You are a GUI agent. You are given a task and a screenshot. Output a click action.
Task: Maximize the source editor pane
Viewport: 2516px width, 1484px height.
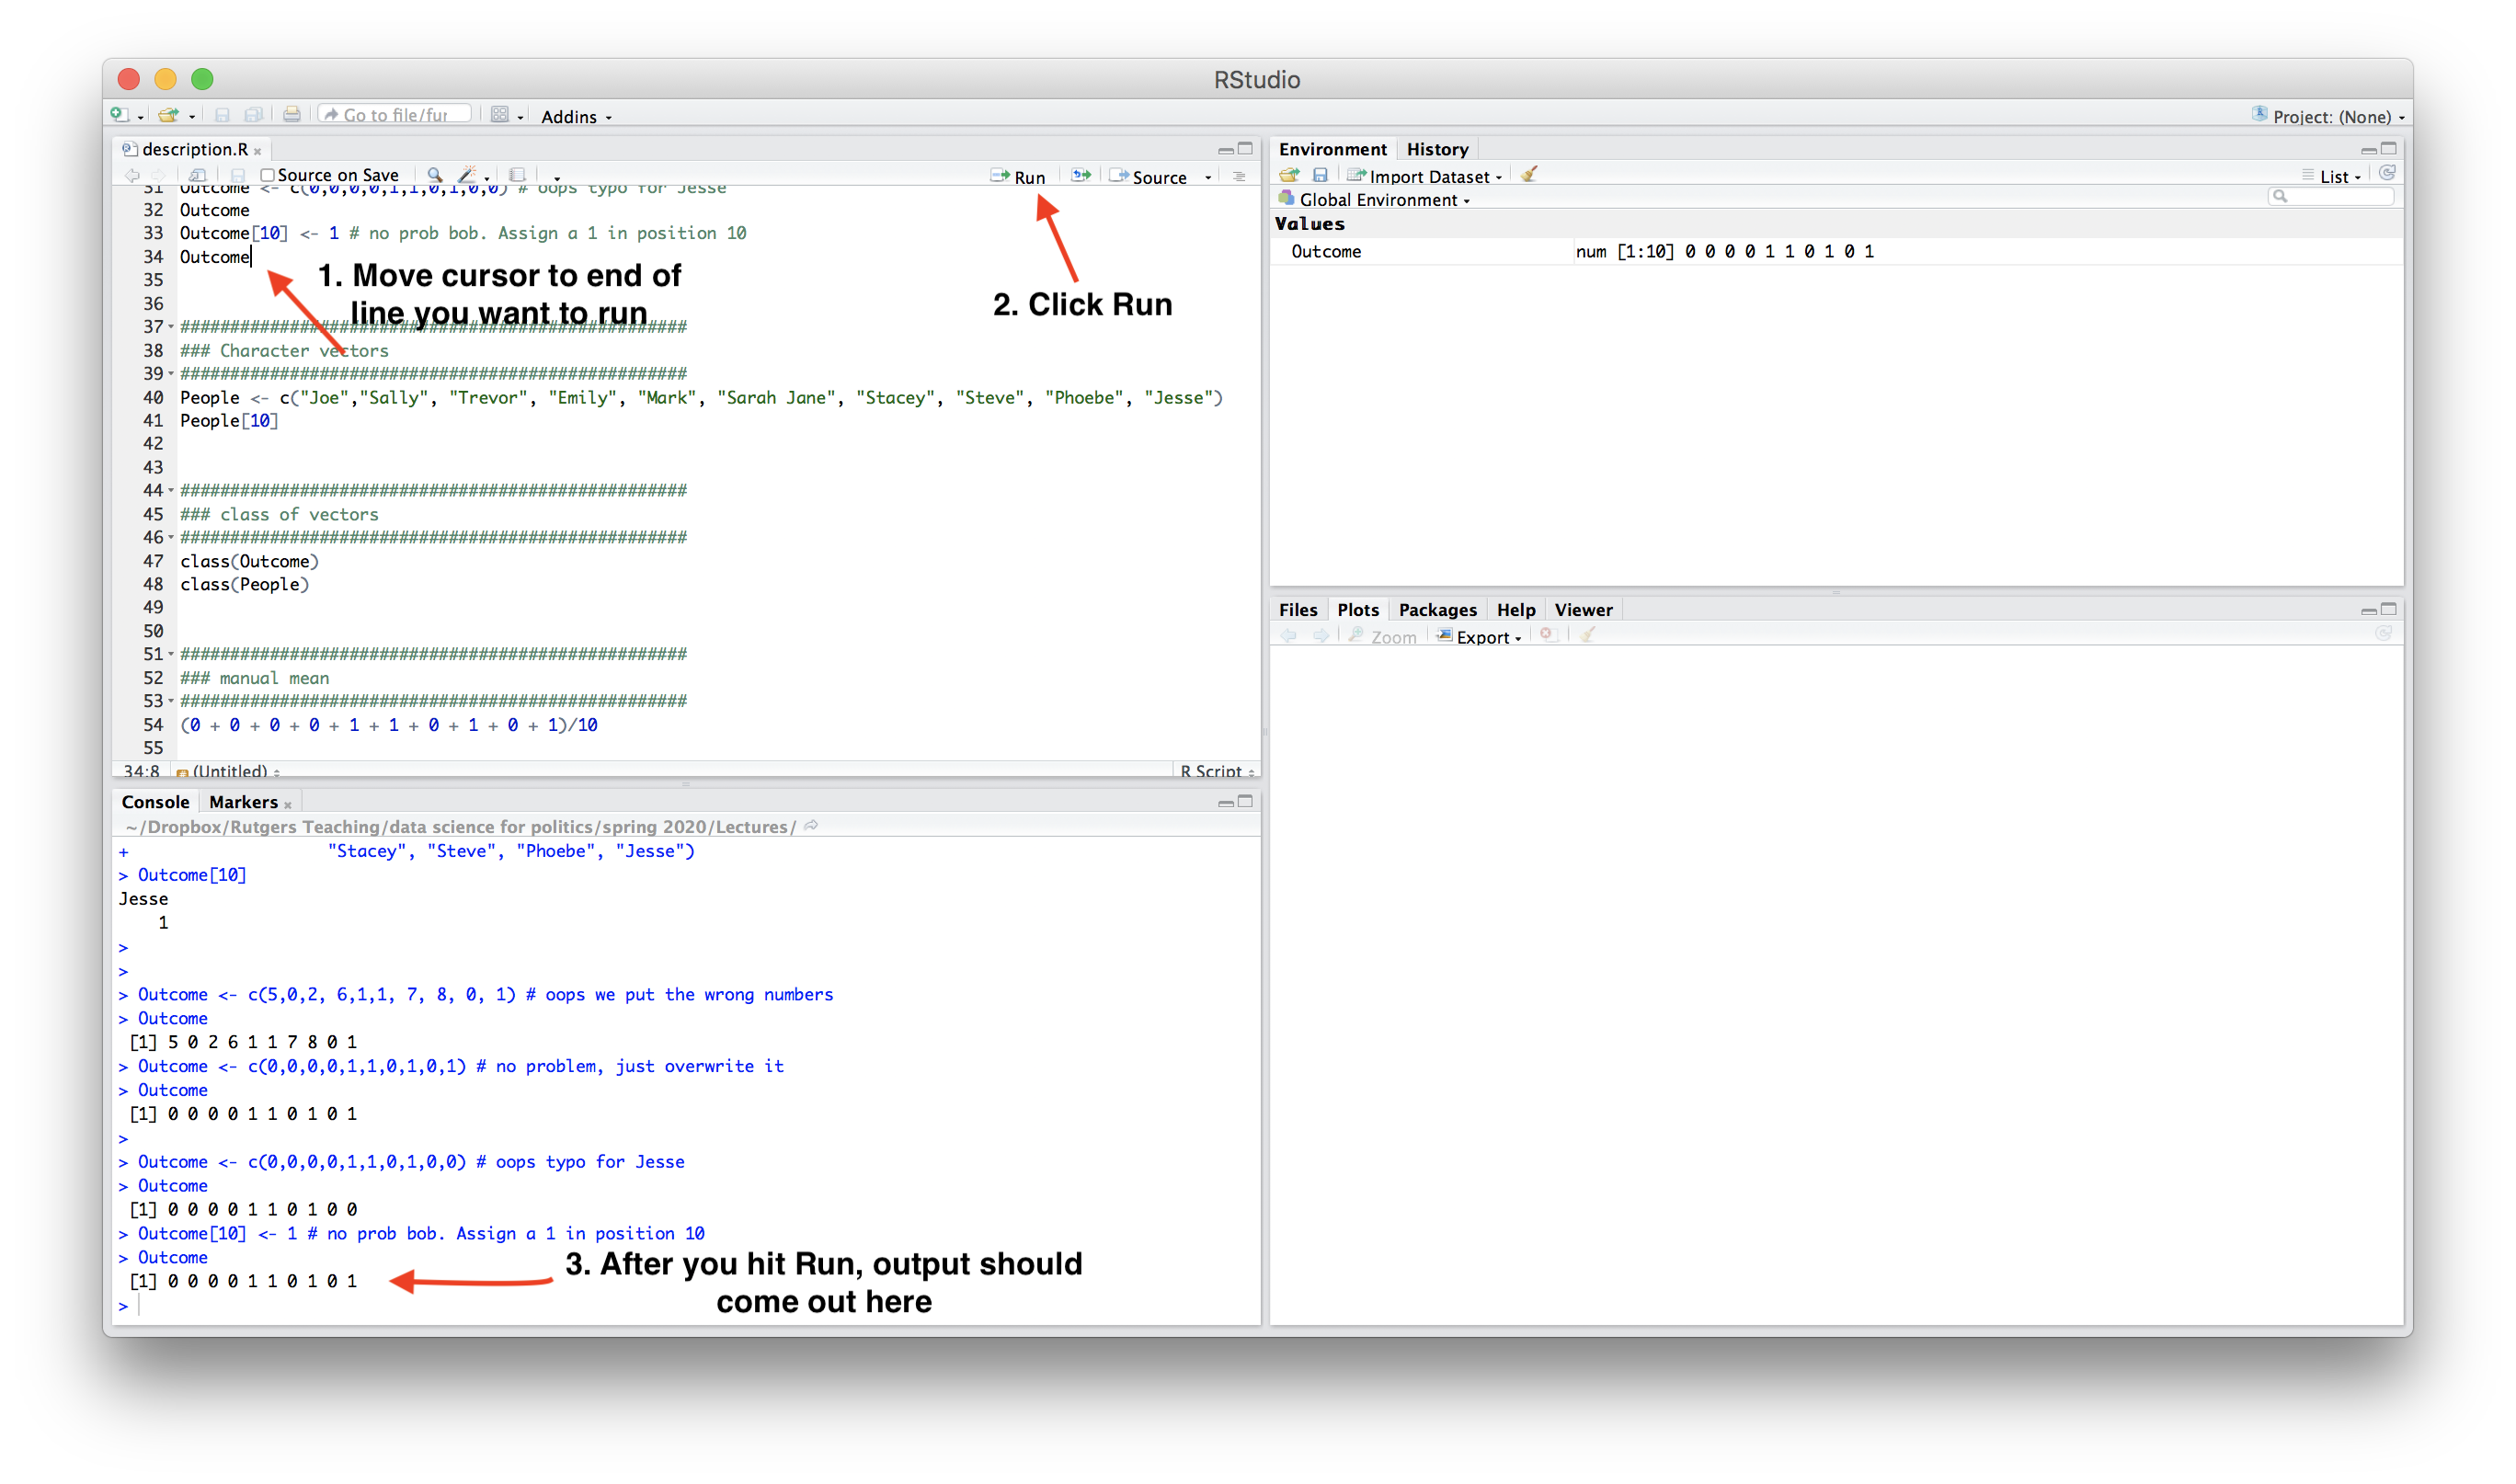(1246, 149)
